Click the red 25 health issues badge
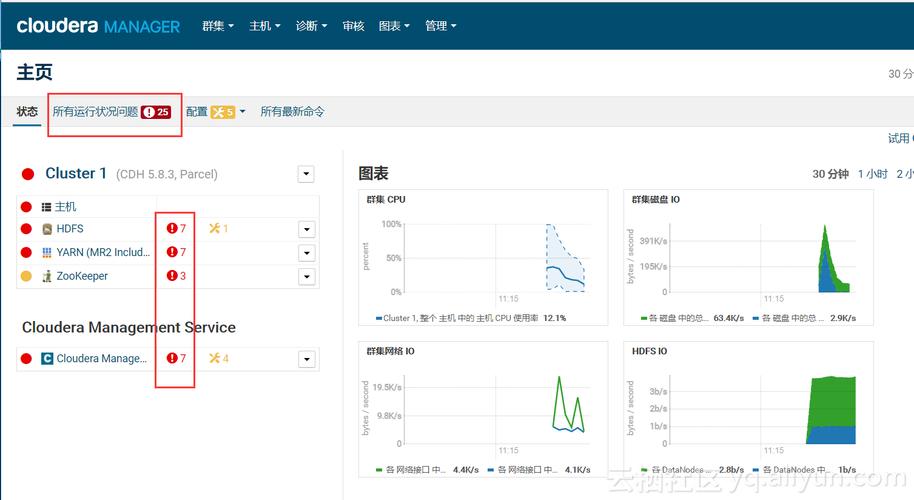This screenshot has width=914, height=500. tap(156, 112)
